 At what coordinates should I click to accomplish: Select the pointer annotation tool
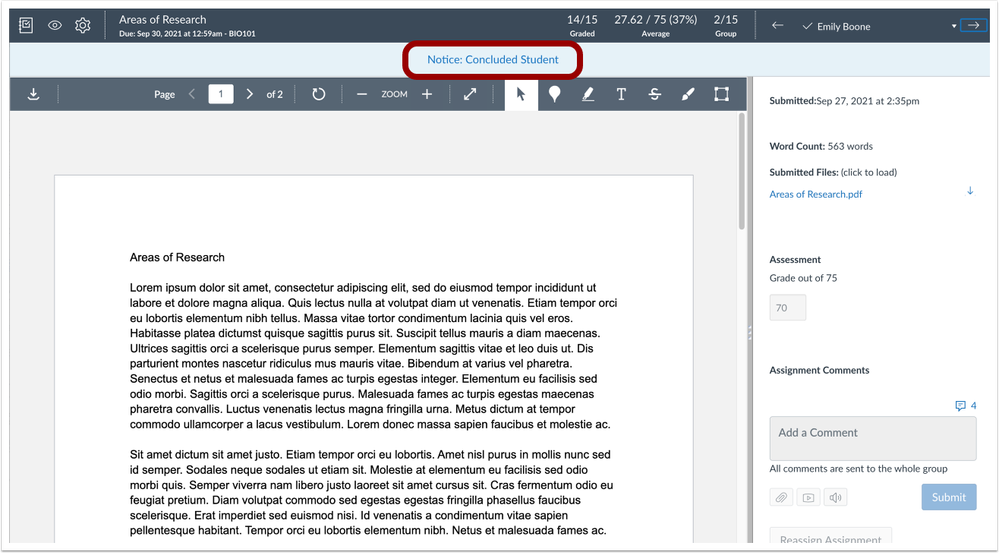521,94
